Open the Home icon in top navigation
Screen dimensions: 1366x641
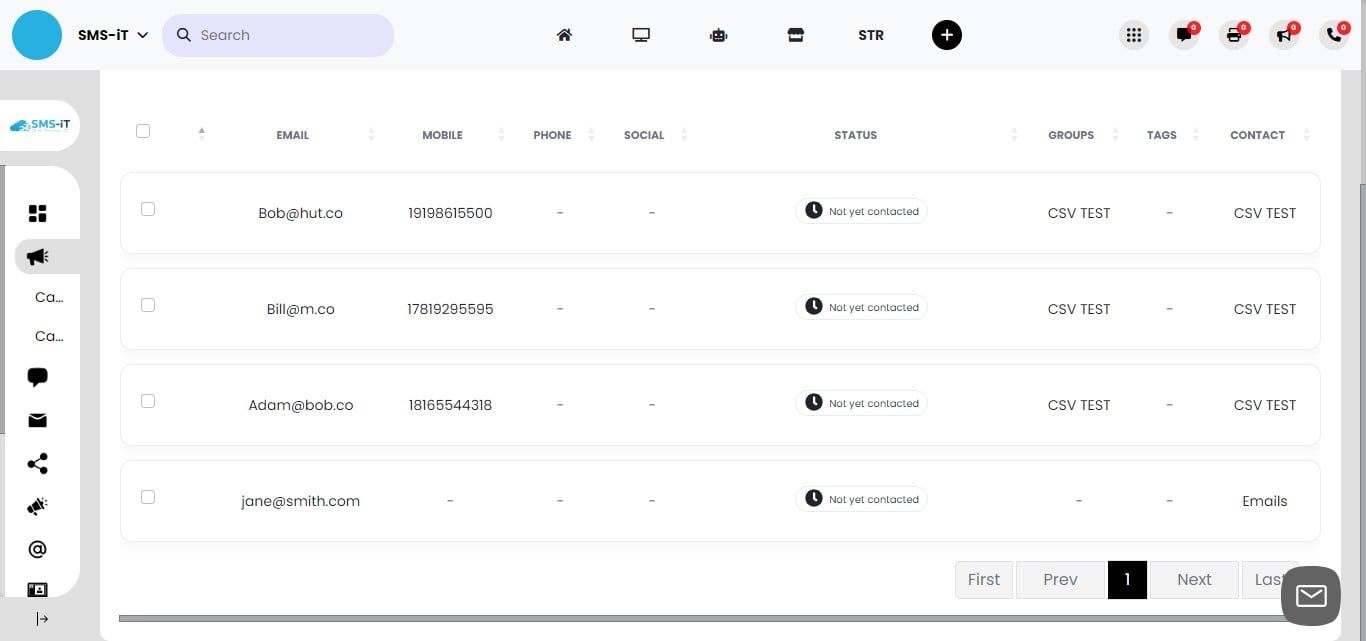pos(564,34)
